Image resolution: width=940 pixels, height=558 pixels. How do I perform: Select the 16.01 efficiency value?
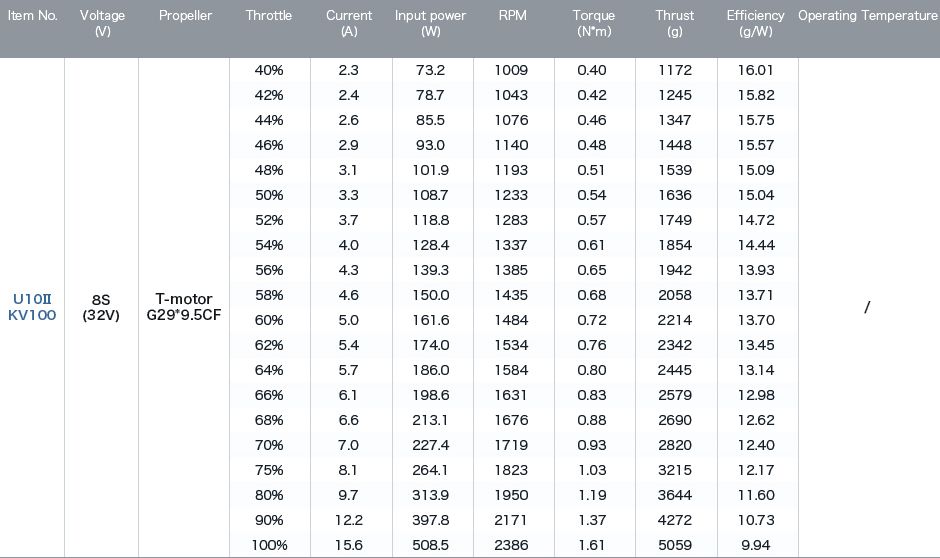click(755, 70)
